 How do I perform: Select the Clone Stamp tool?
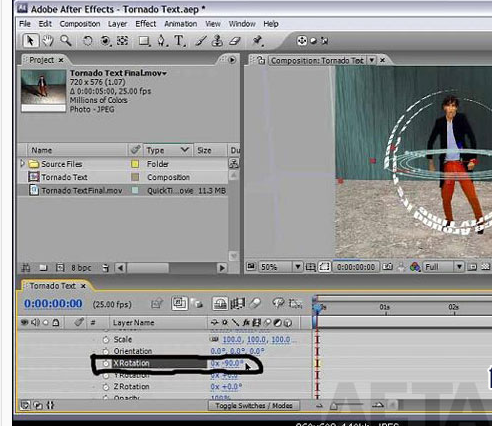click(x=217, y=41)
